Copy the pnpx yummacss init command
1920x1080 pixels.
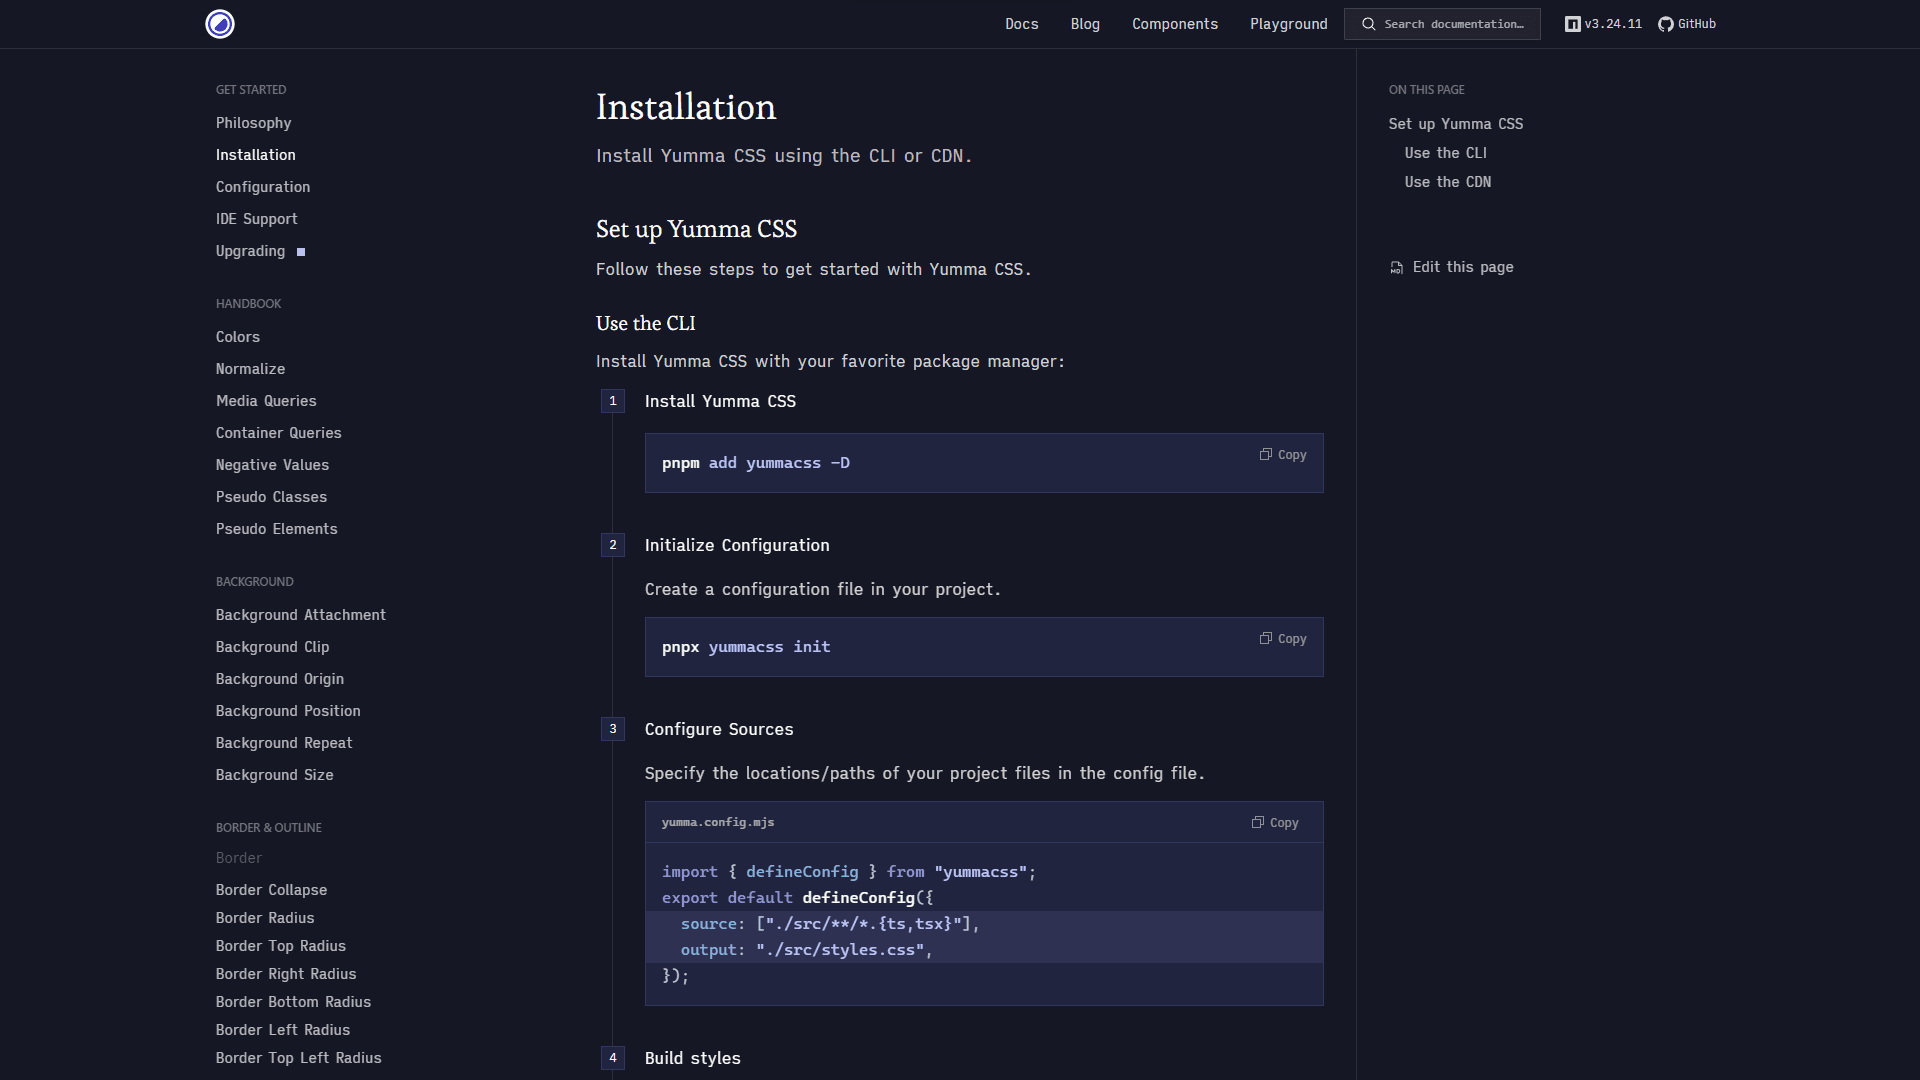point(1283,639)
